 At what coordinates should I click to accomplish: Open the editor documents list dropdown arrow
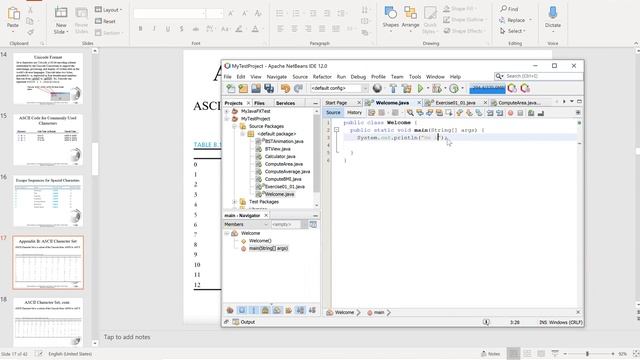pos(571,101)
